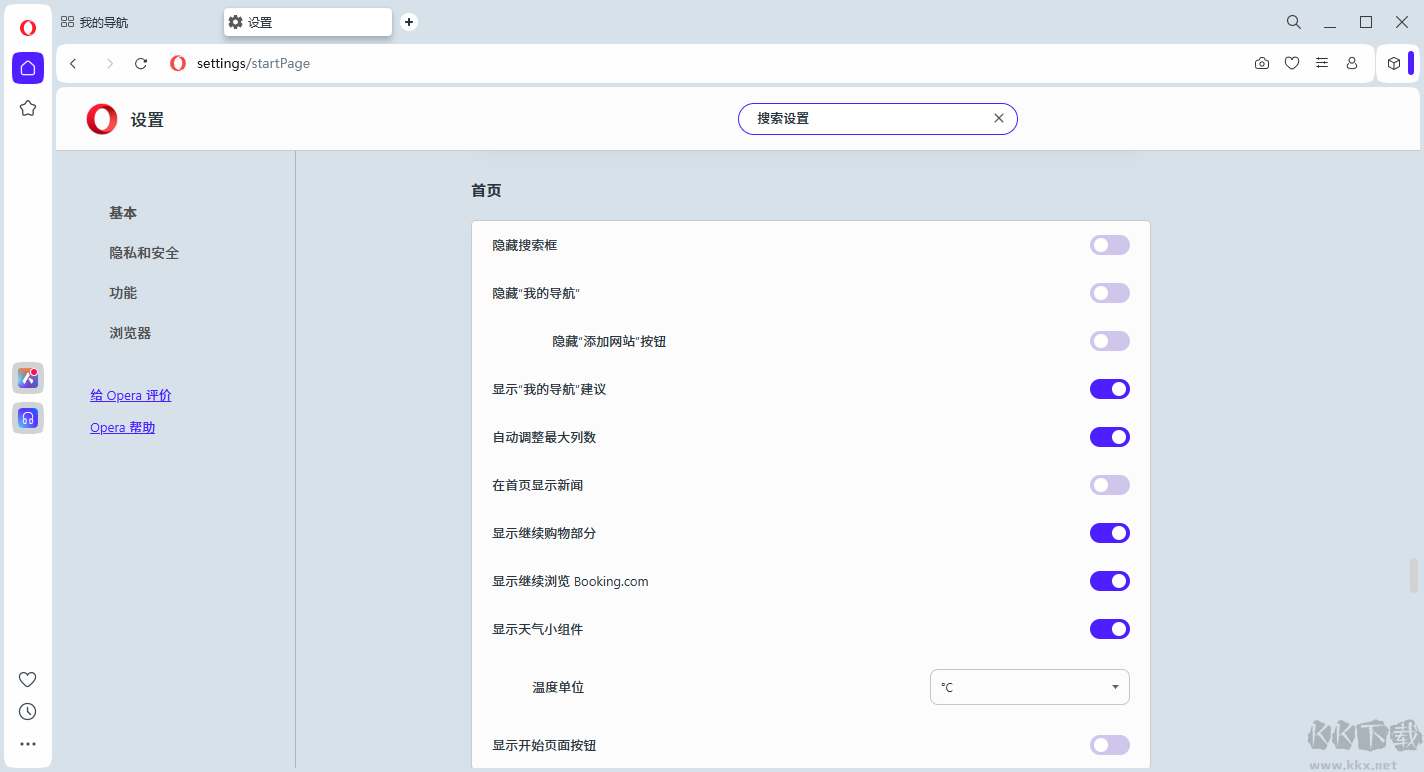The height and width of the screenshot is (772, 1424).
Task: Open the 温度单位 °C dropdown
Action: click(x=1030, y=687)
